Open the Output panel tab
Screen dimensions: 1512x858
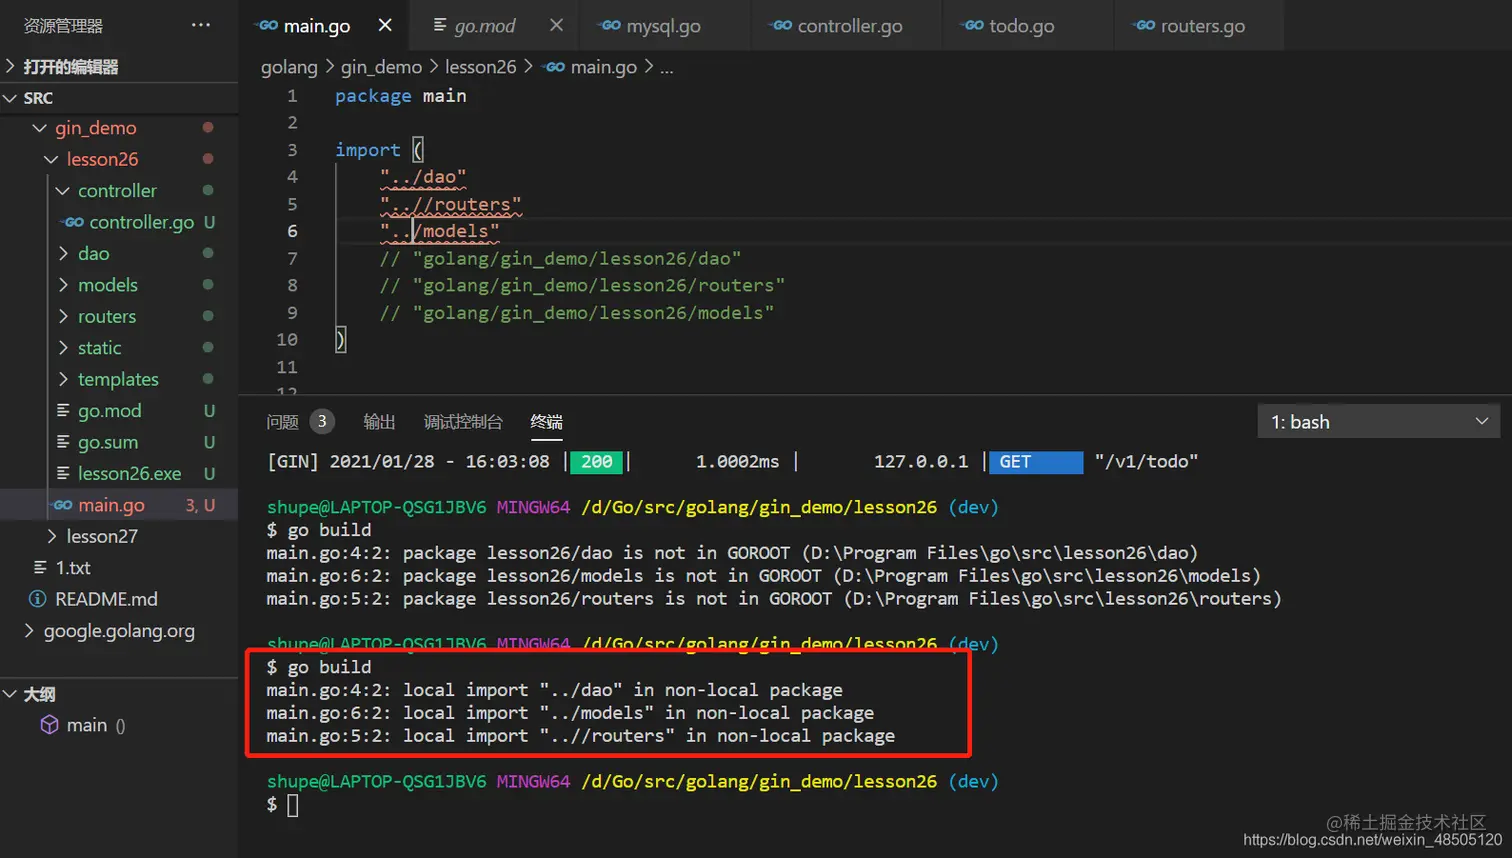(379, 422)
